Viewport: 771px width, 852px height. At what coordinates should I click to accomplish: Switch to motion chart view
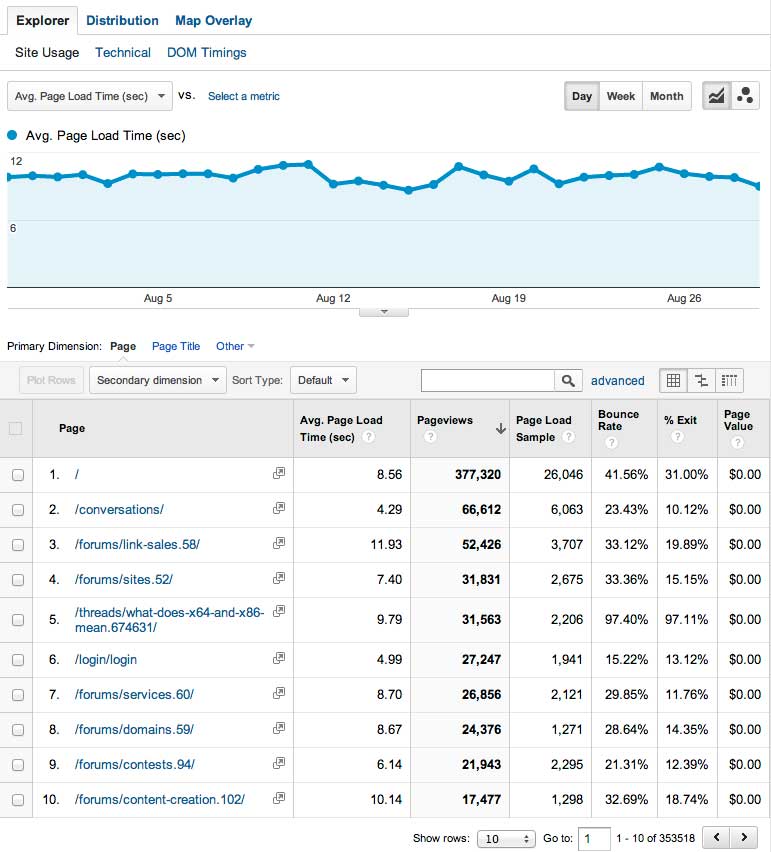(x=744, y=96)
